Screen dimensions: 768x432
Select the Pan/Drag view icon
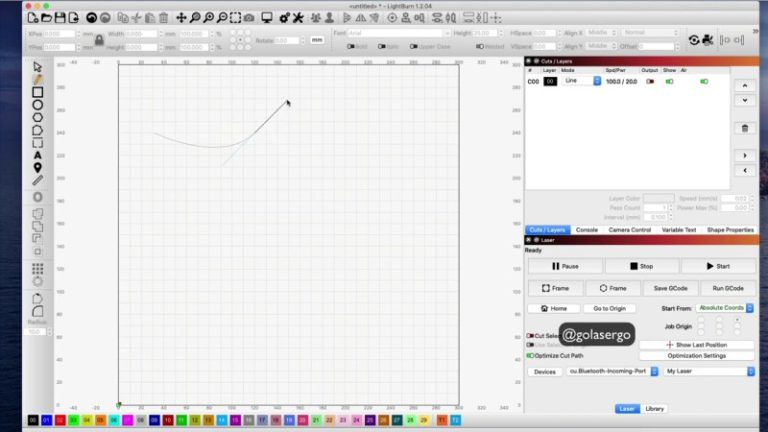coord(181,18)
